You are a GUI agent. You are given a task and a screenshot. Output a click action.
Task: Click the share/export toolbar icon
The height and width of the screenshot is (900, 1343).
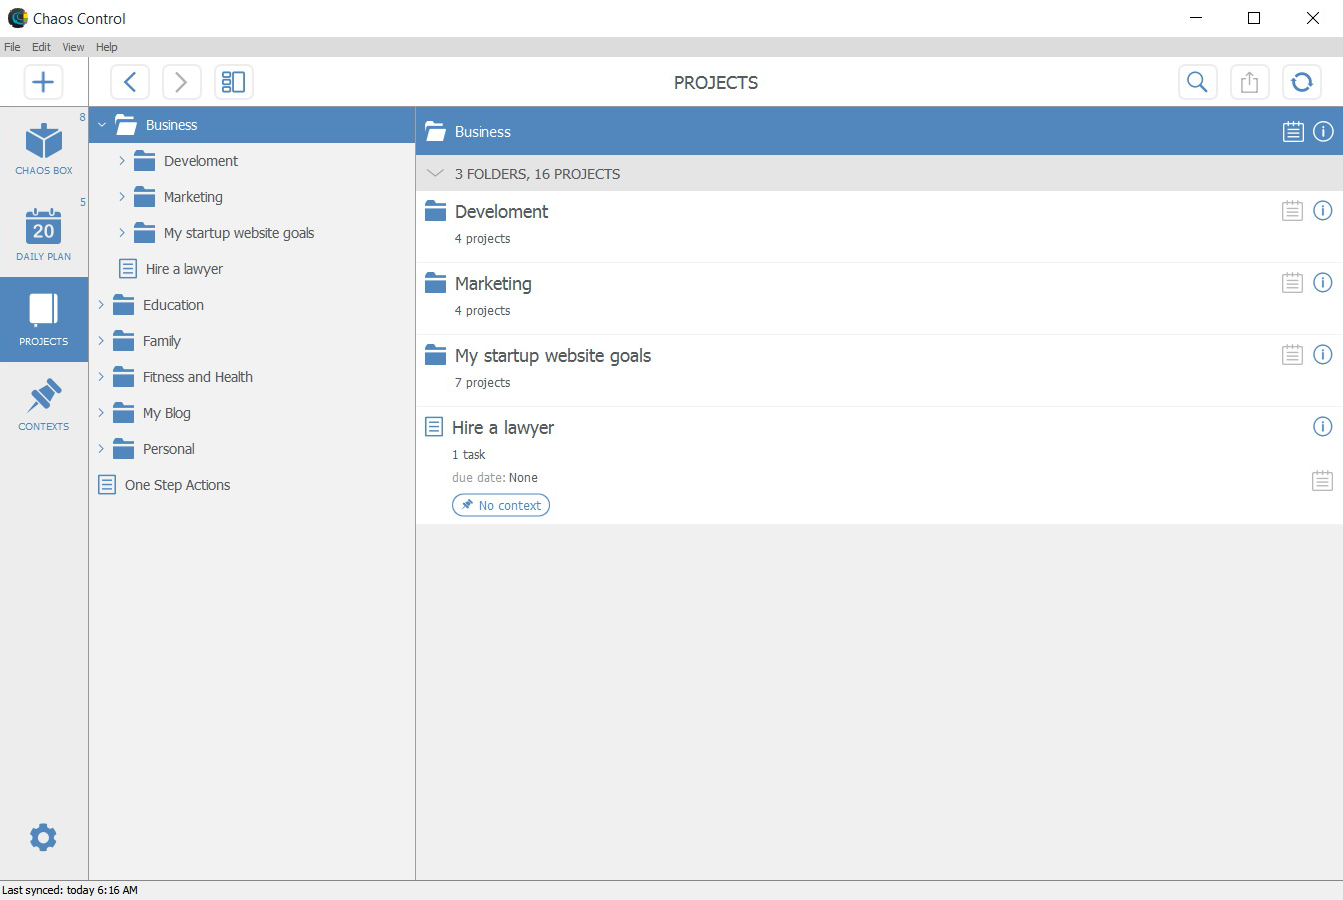pos(1249,82)
